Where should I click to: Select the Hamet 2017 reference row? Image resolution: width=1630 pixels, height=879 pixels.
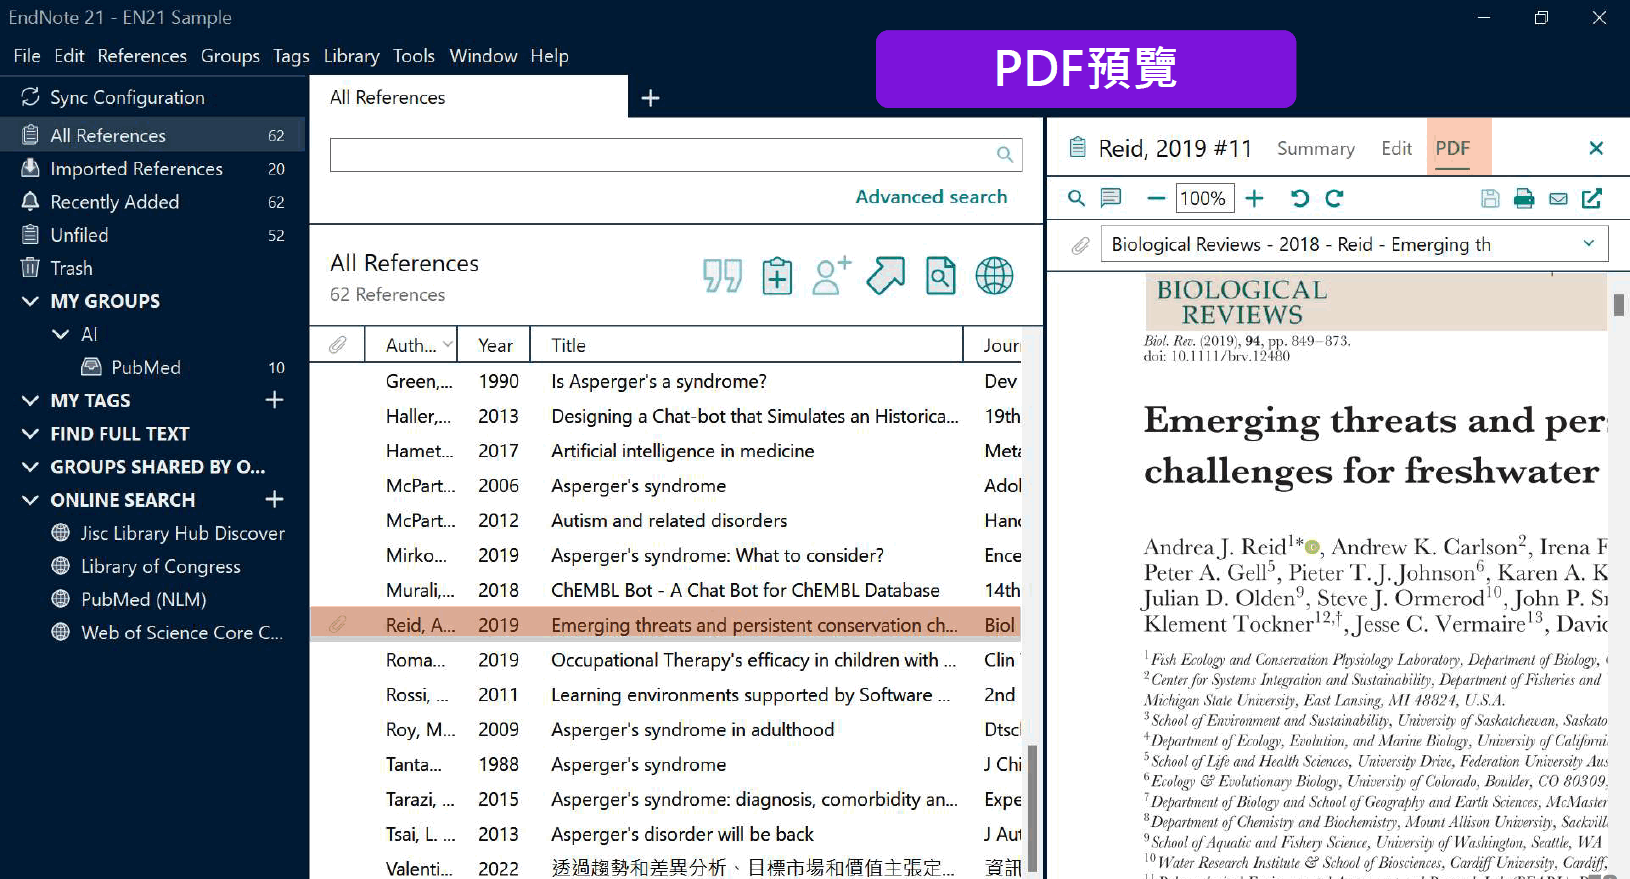pos(665,451)
